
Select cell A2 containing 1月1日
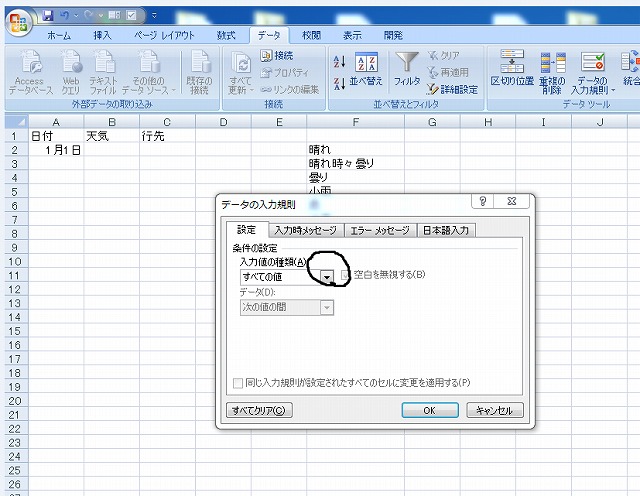55,150
